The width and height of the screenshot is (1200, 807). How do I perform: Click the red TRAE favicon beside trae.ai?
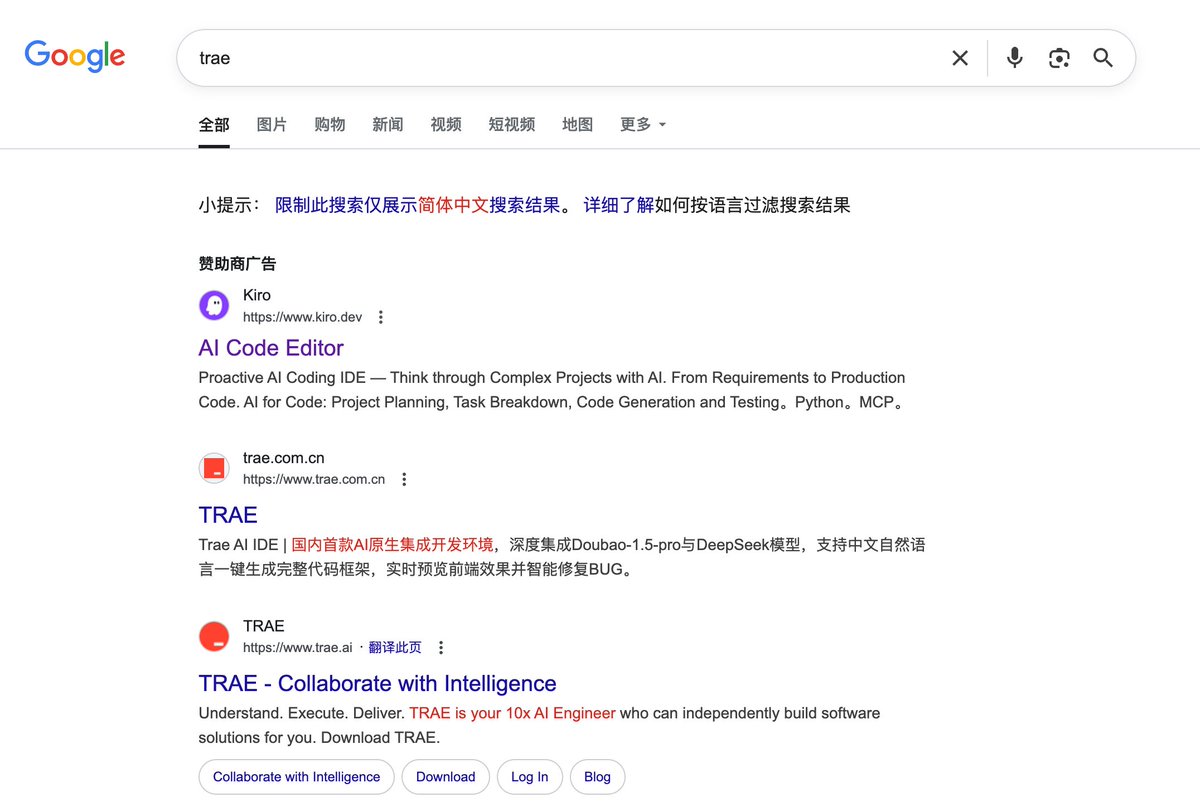pyautogui.click(x=214, y=636)
